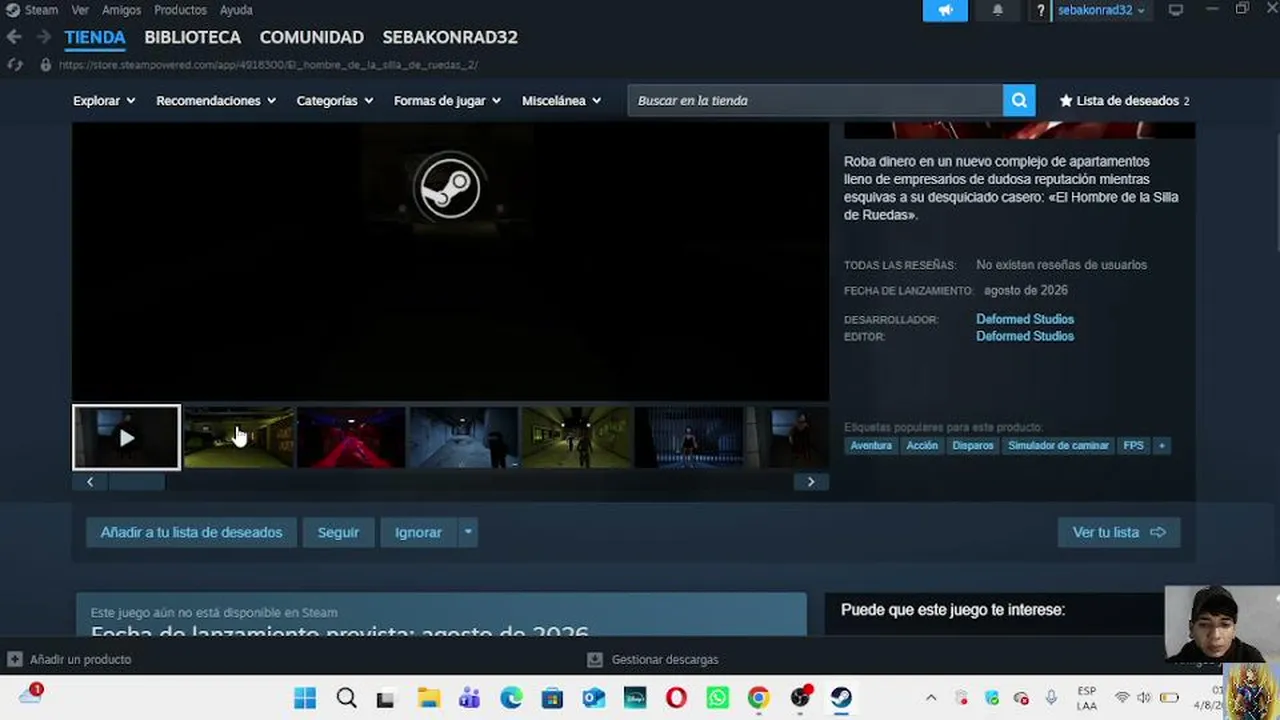The width and height of the screenshot is (1280, 720).
Task: Click the Ignorar button
Action: point(418,532)
